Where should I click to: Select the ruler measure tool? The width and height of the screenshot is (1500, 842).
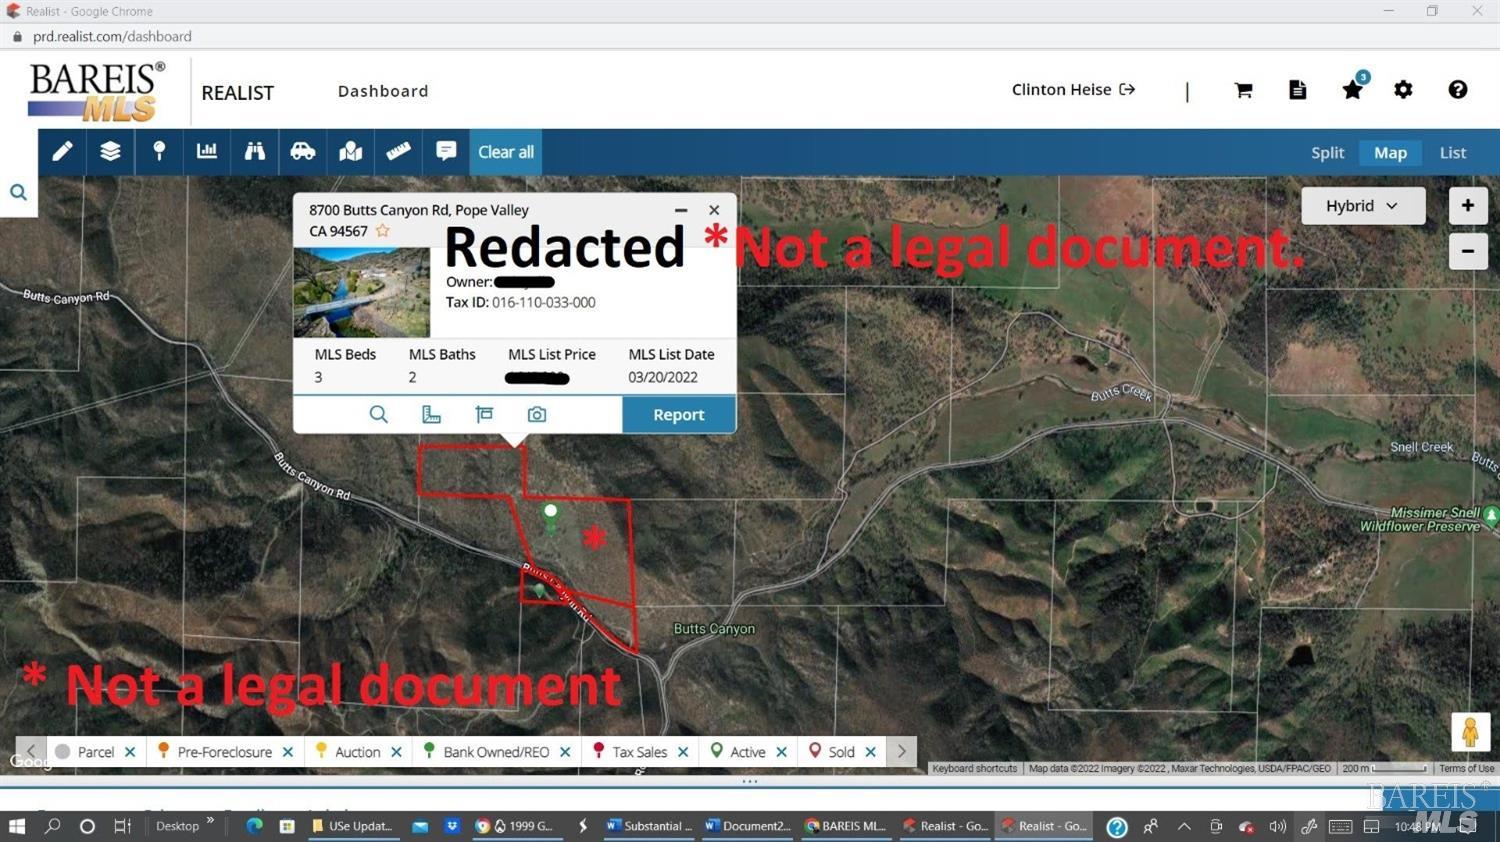tap(398, 151)
